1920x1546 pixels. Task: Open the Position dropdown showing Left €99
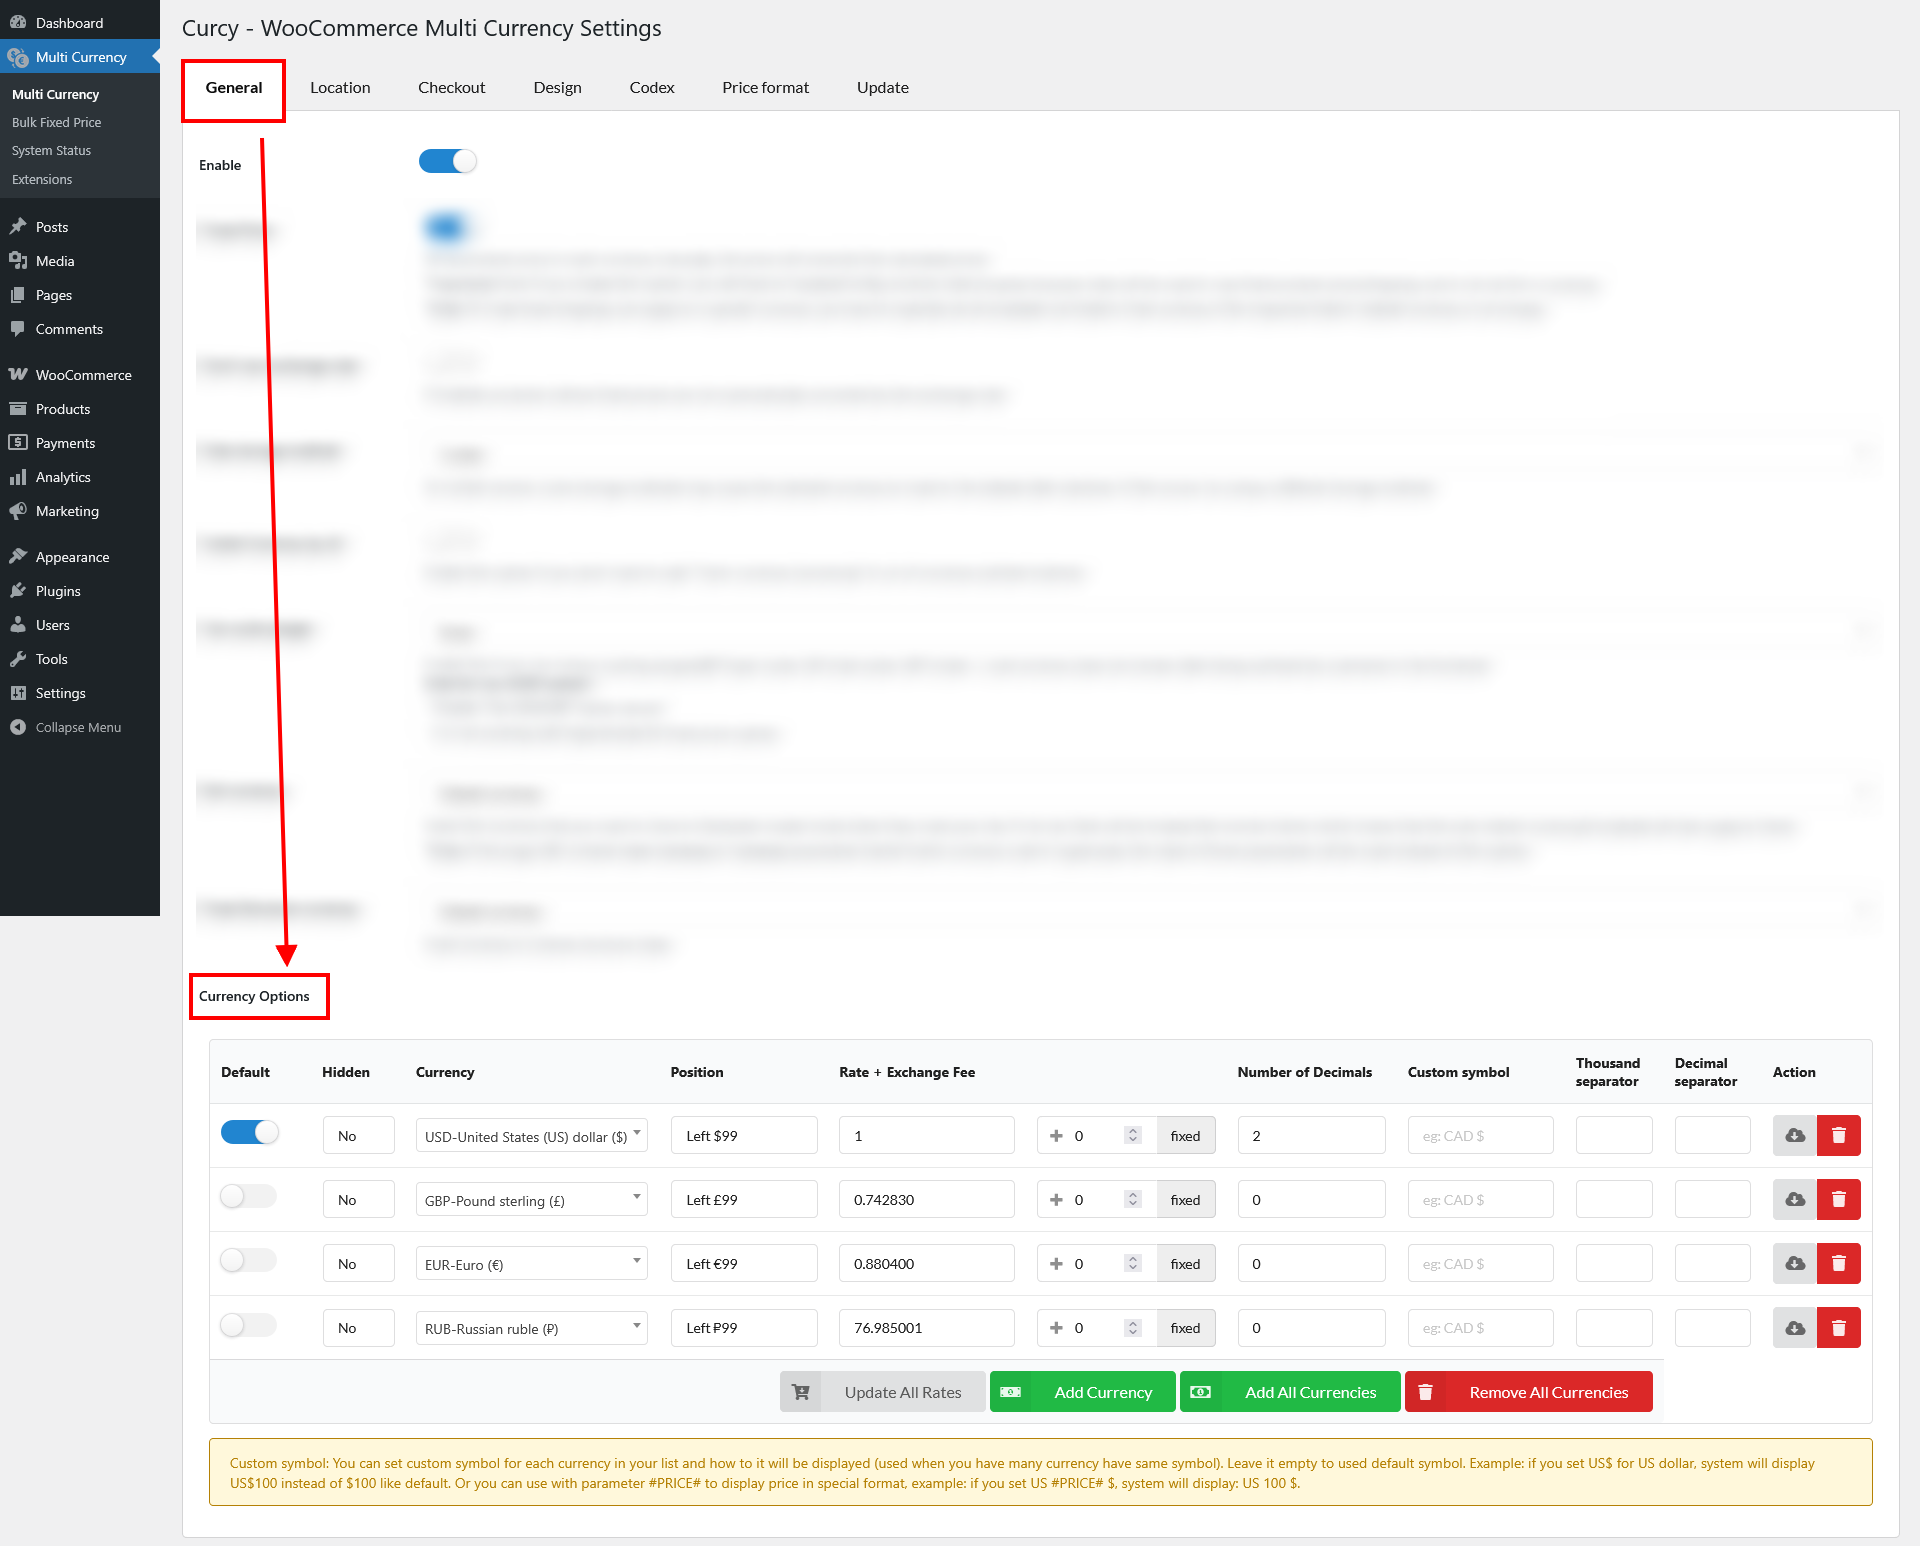click(x=744, y=1264)
